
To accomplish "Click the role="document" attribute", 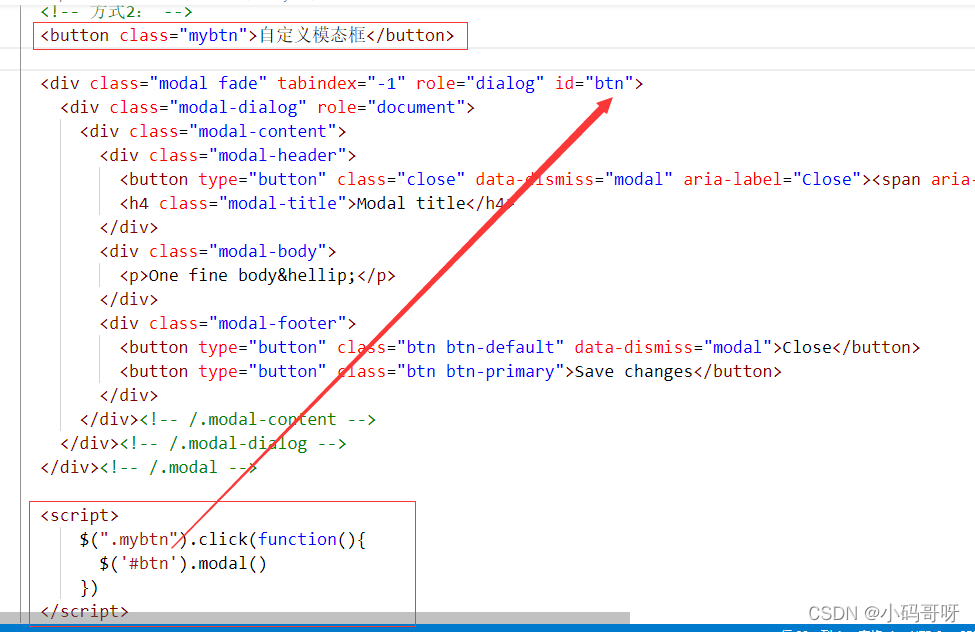I will (391, 108).
